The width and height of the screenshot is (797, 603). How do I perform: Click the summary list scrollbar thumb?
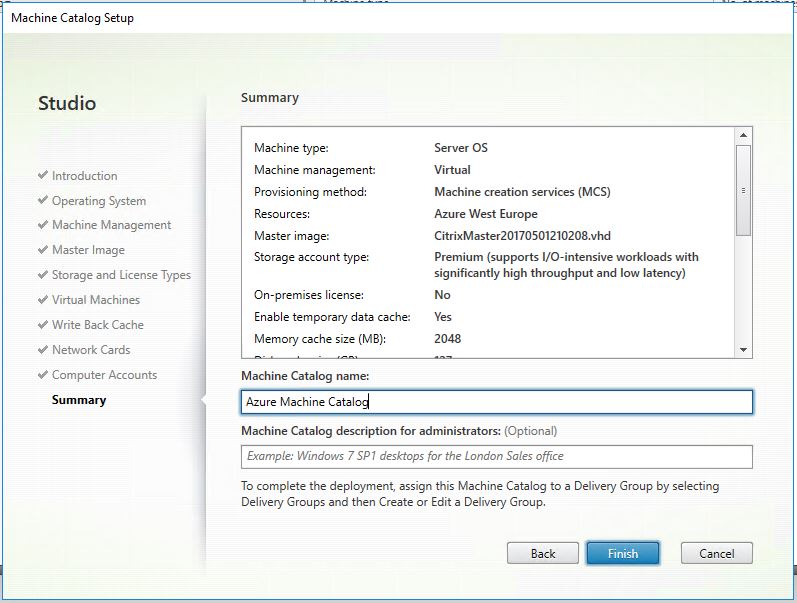pyautogui.click(x=743, y=190)
